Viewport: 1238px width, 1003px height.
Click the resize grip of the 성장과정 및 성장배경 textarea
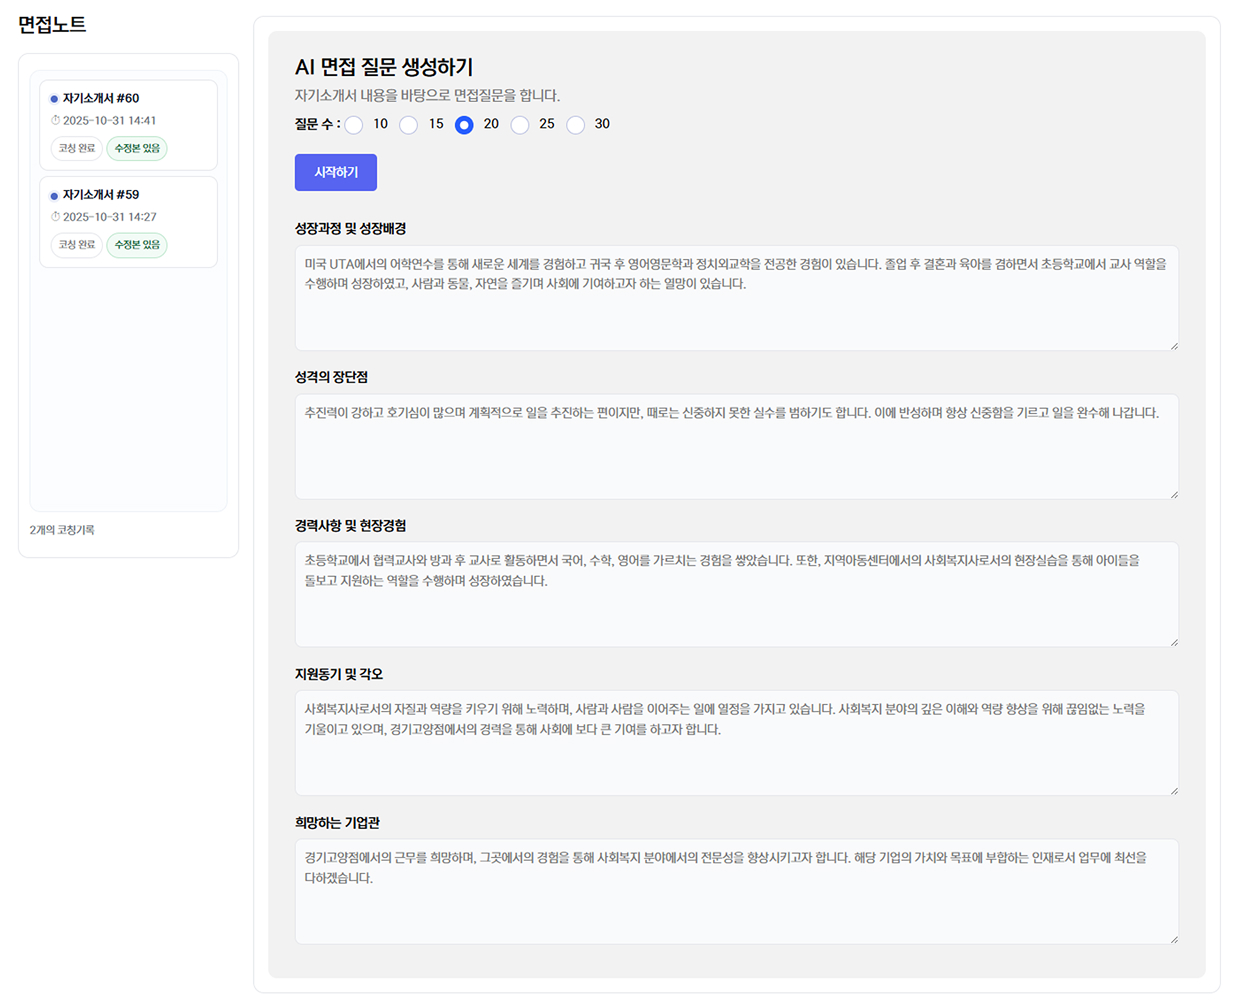tap(1174, 344)
